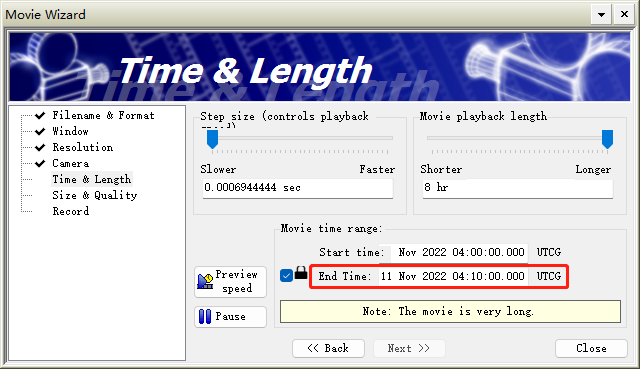640x369 pixels.
Task: Click the Close button at bottom
Action: point(591,349)
